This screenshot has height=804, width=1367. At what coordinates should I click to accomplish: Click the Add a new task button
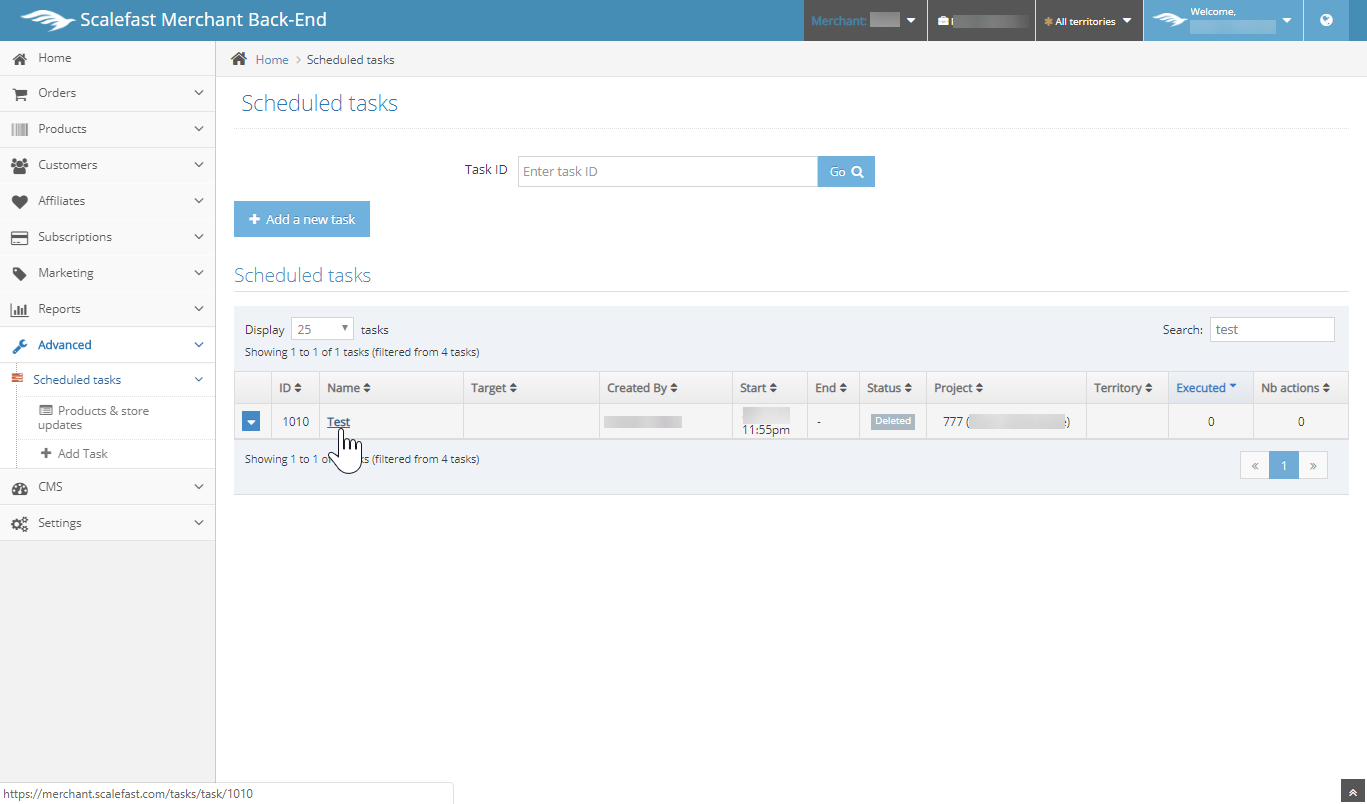[x=302, y=219]
